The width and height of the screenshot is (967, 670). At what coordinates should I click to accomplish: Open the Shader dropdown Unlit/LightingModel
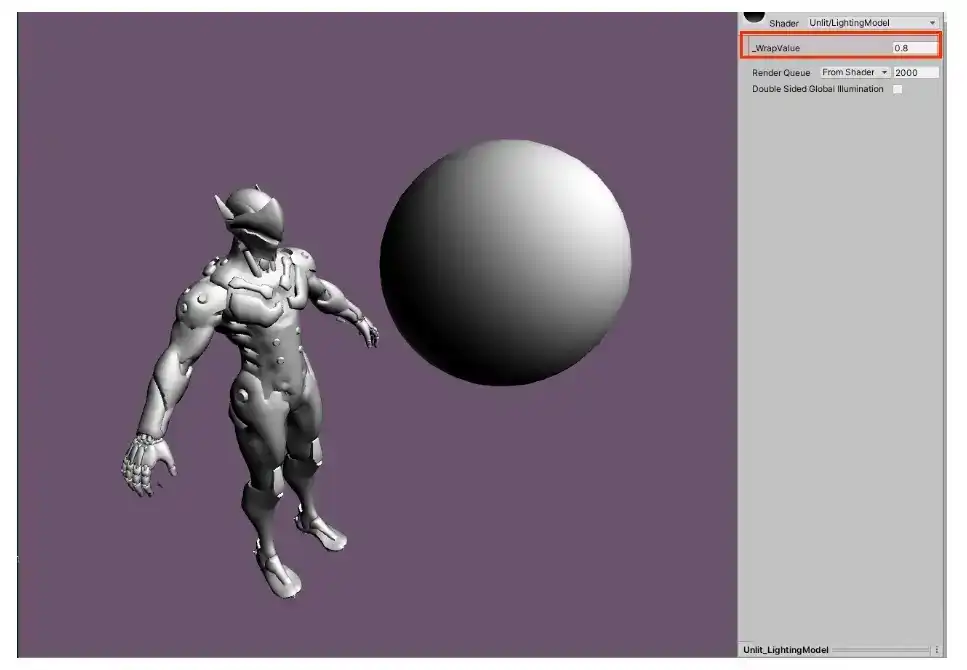pyautogui.click(x=873, y=23)
